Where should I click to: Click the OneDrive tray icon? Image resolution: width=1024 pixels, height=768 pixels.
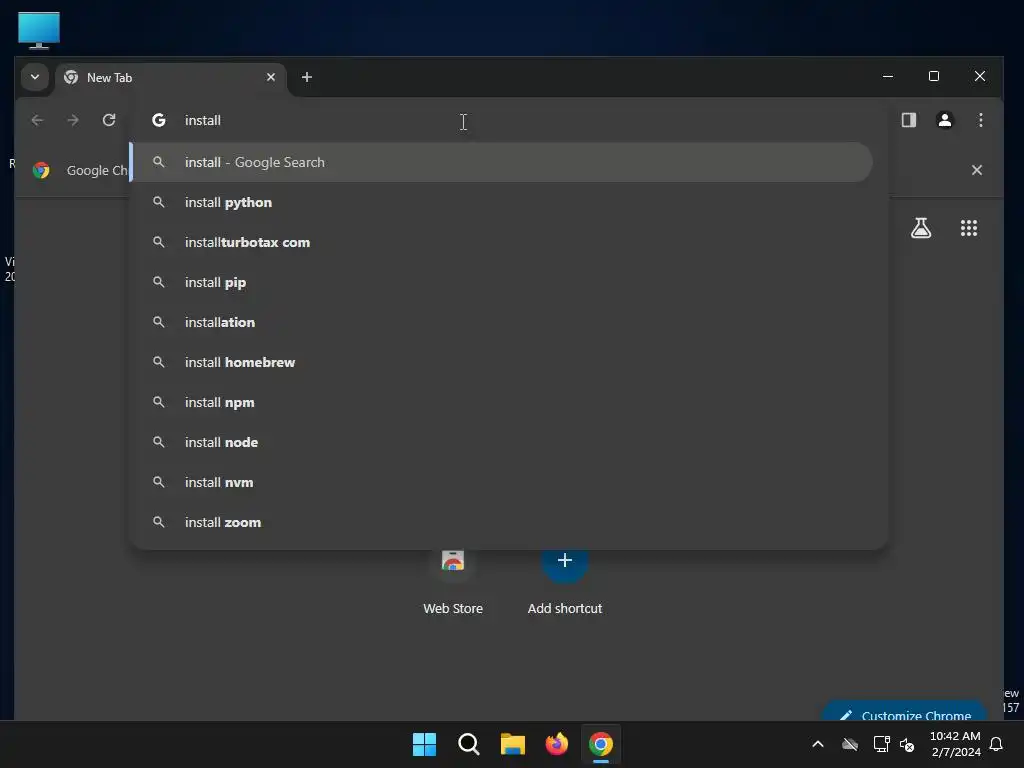point(850,744)
